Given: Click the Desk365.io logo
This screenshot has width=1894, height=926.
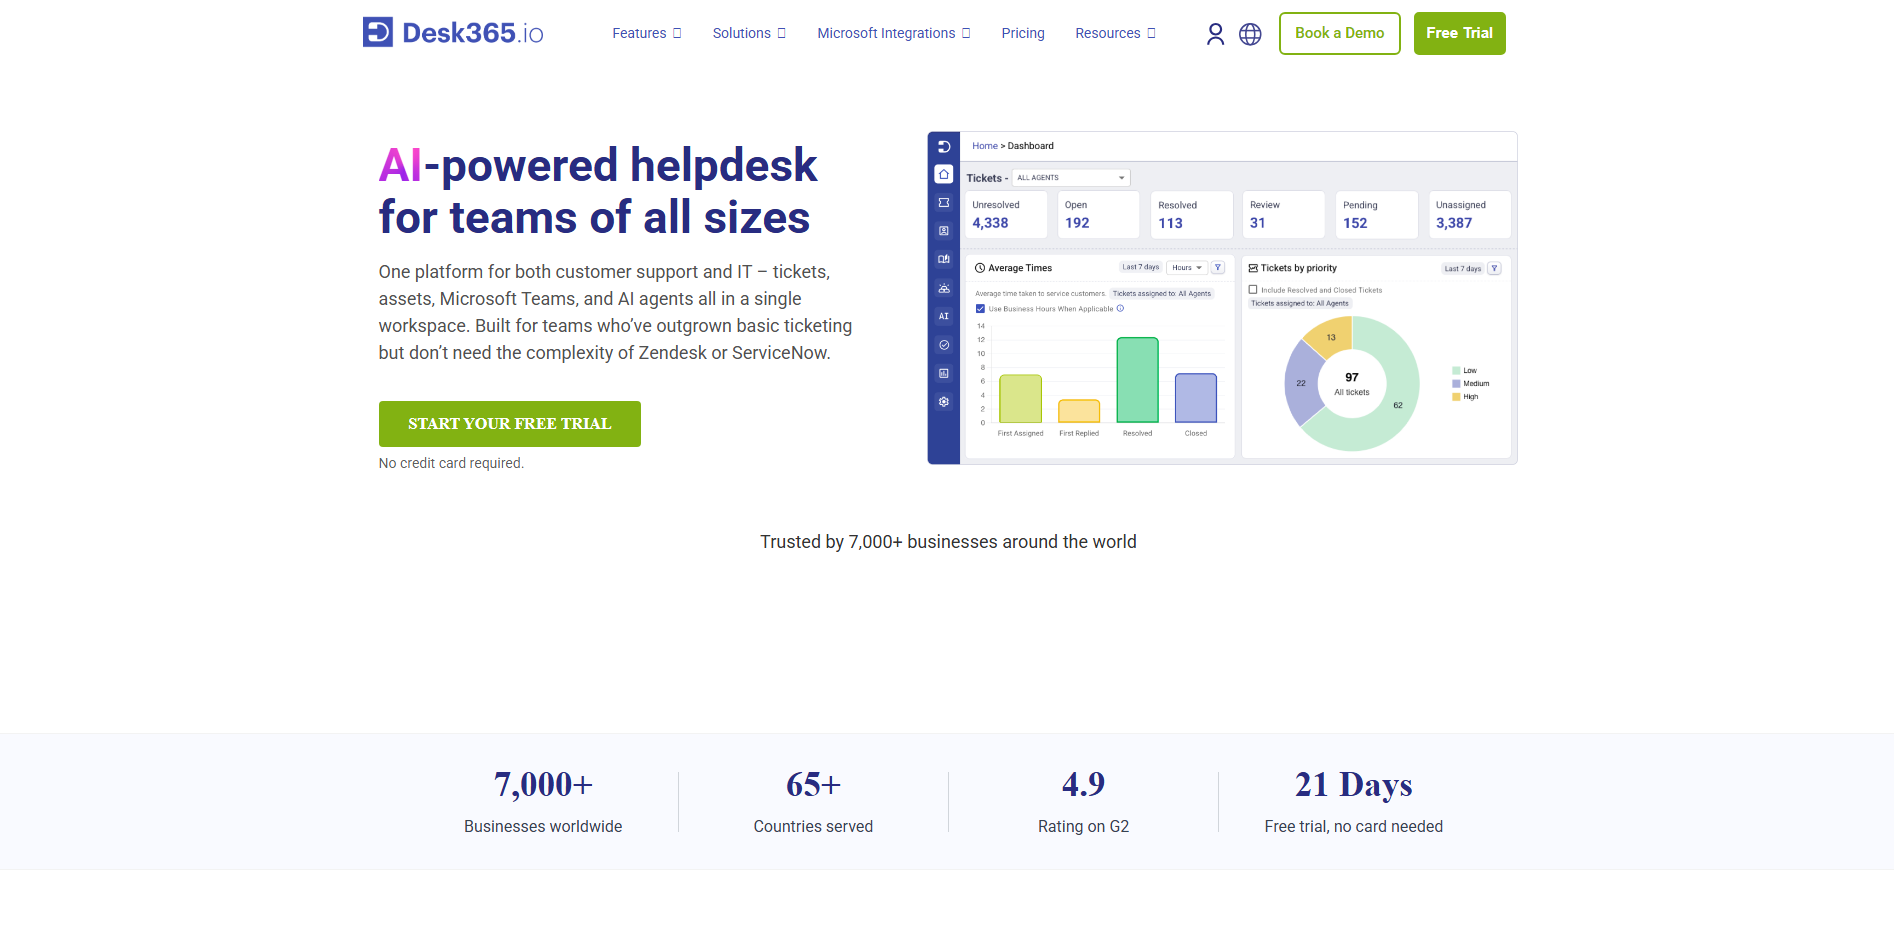Looking at the screenshot, I should (453, 33).
